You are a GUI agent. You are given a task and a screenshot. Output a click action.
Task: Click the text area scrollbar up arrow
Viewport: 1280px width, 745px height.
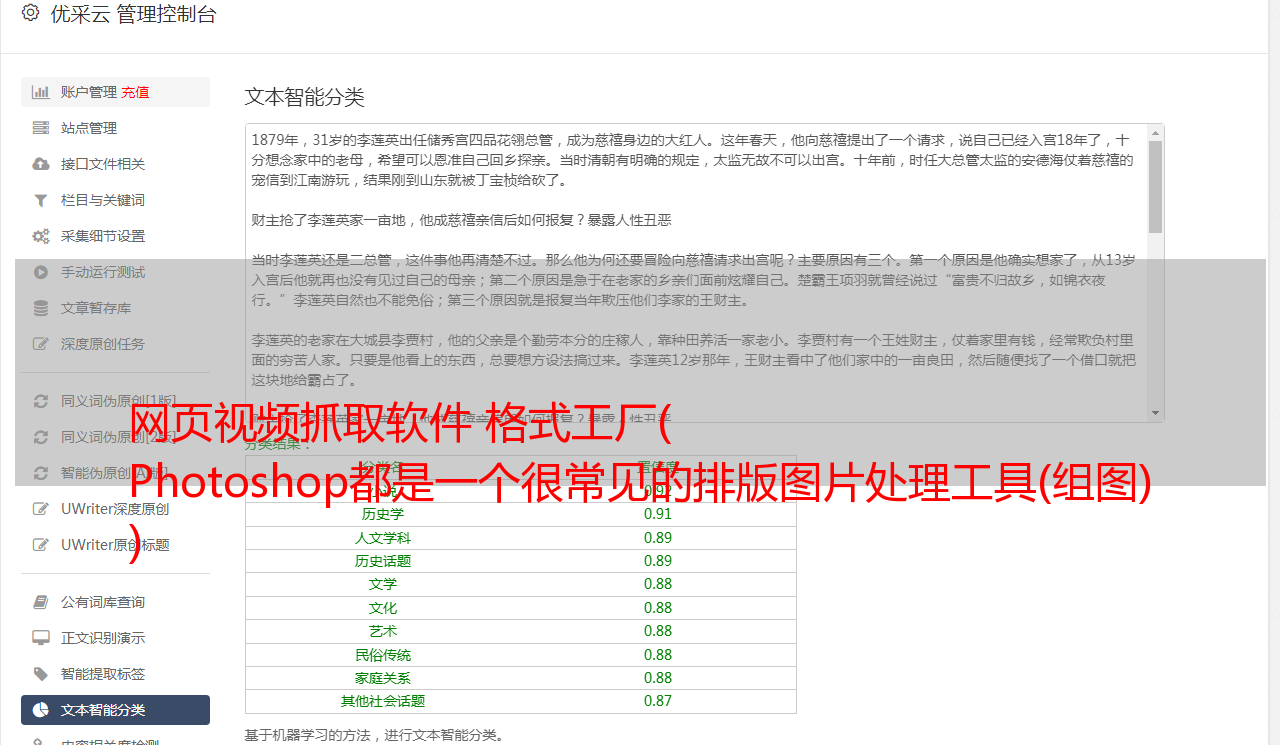(1155, 133)
